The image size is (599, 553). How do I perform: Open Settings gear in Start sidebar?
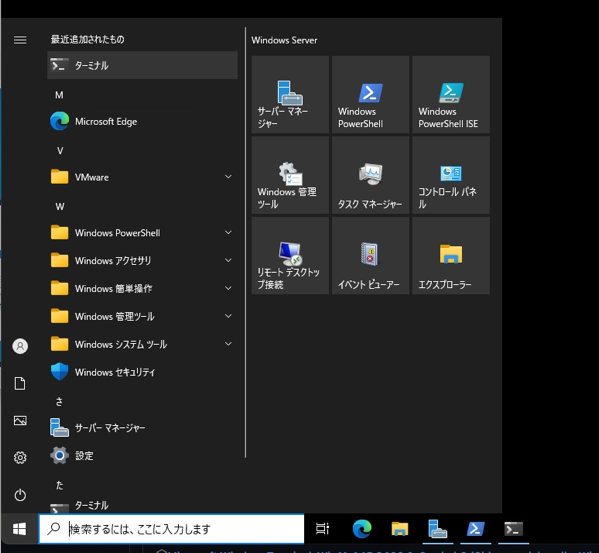click(20, 457)
